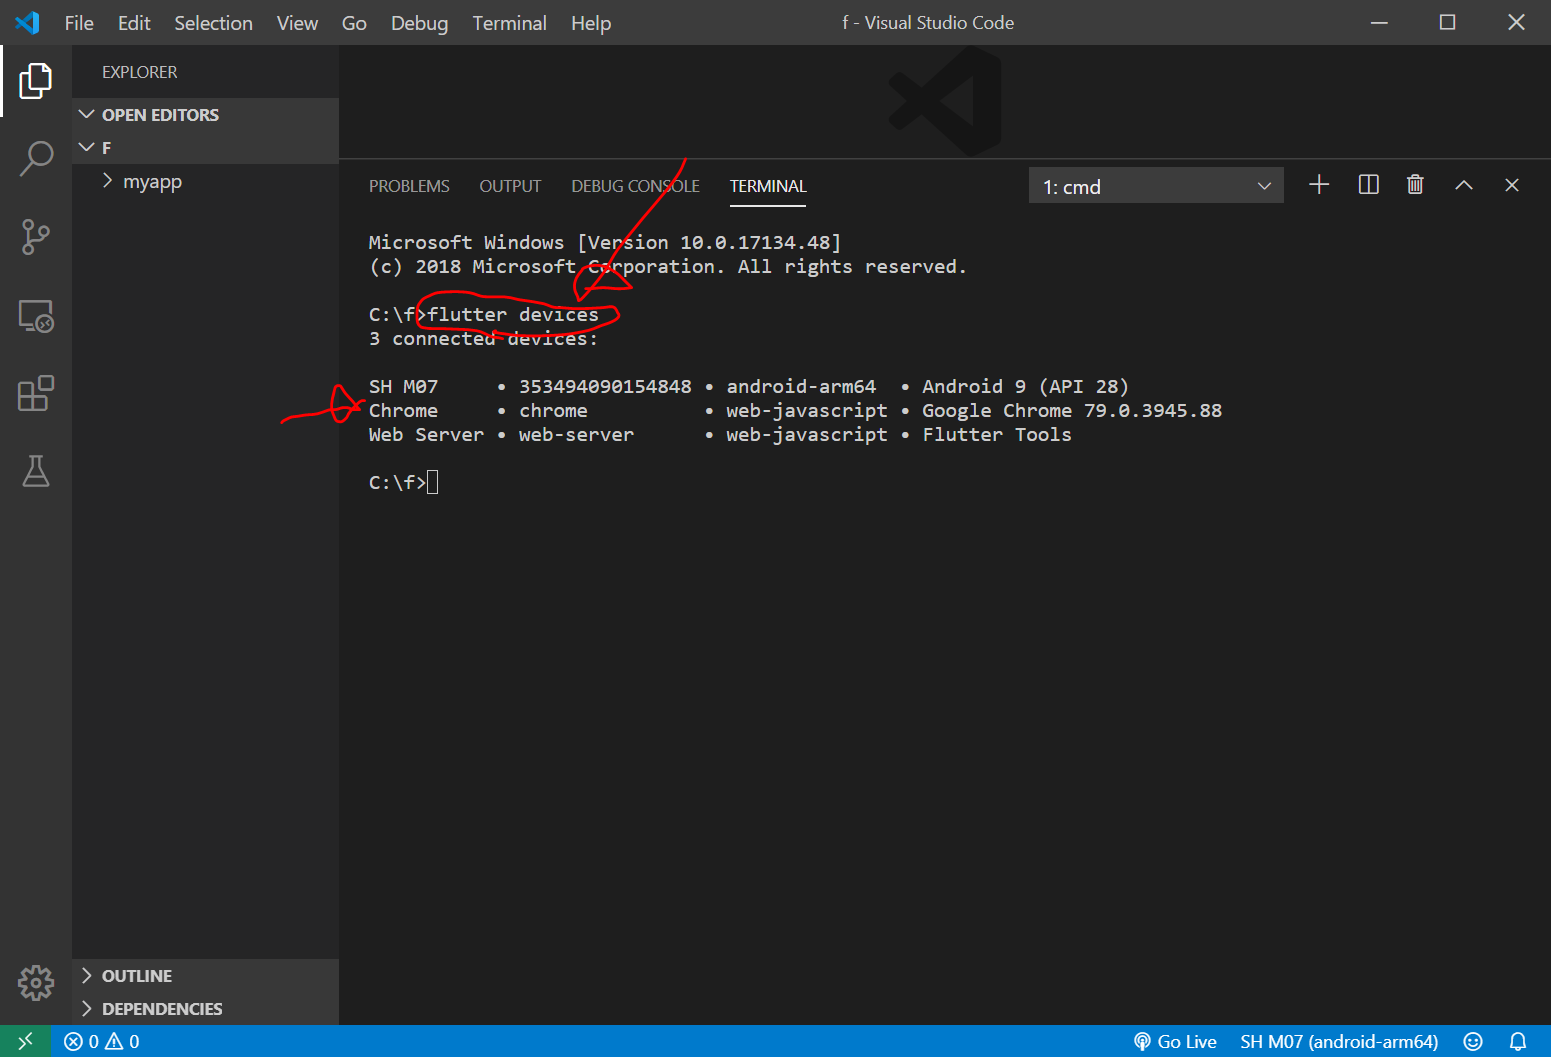Maximize the panel with up chevron

1464,185
